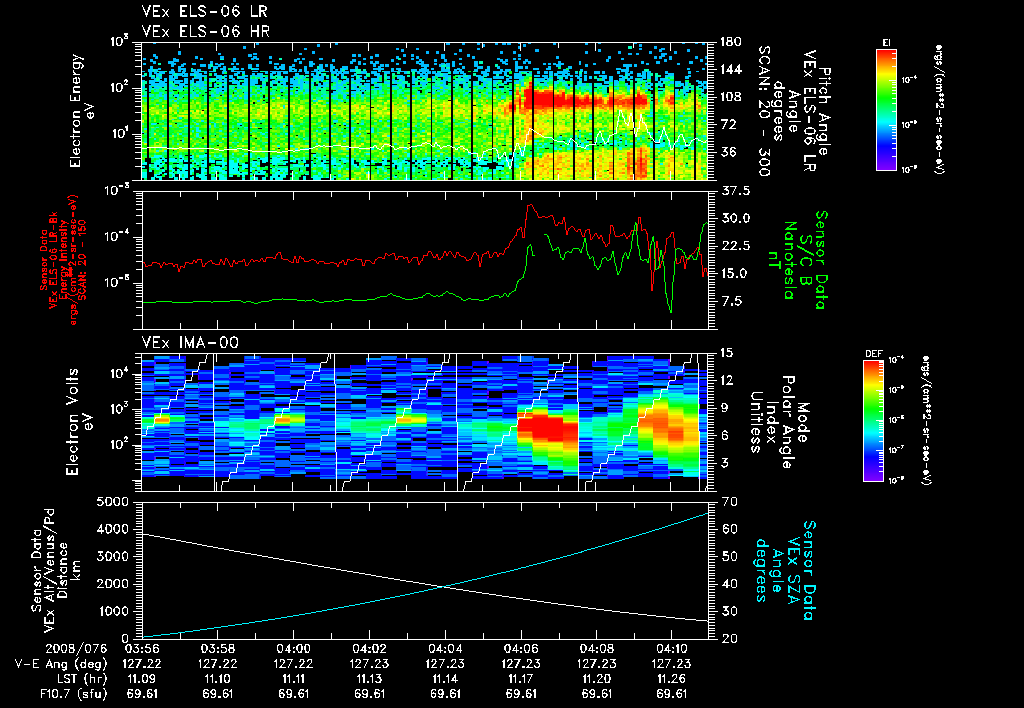Click the 'F10.7 (sfu)' row label
Viewport: 1024px width, 708px height.
(71, 694)
